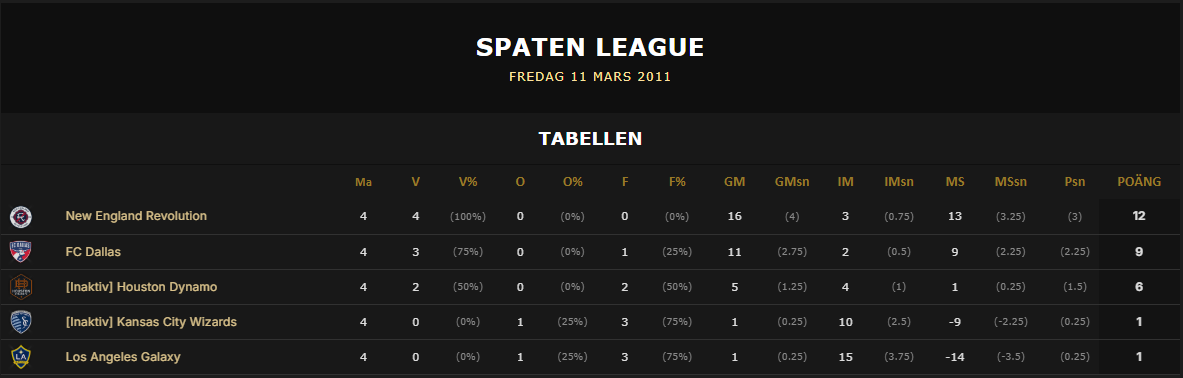Click the Houston Dynamo orange logo
This screenshot has width=1183, height=378.
(20, 287)
